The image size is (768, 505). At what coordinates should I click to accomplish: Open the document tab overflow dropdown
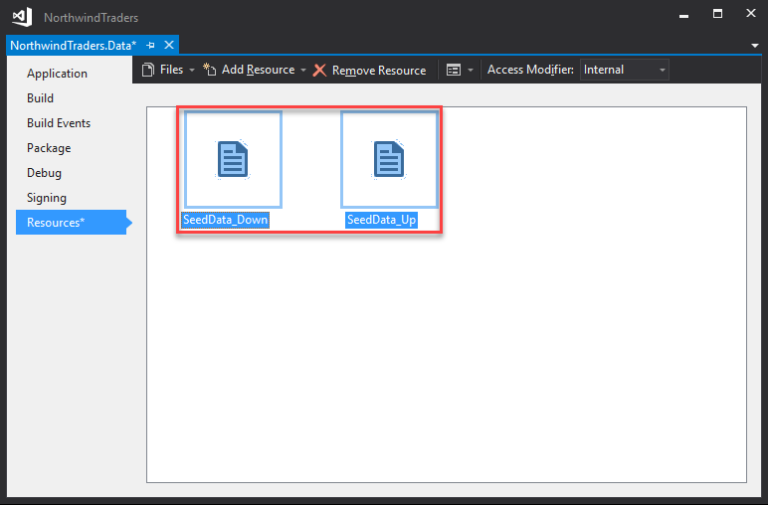[755, 46]
